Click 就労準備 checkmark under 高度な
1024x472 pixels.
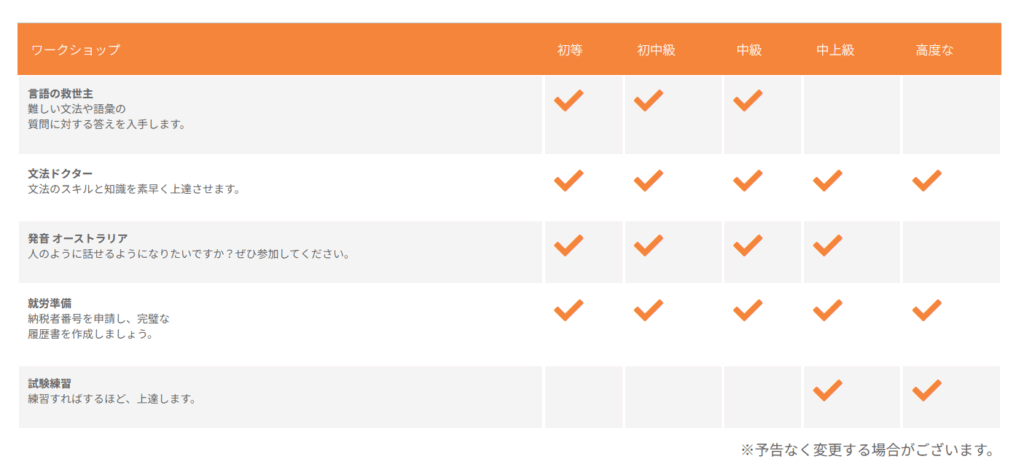[x=927, y=310]
